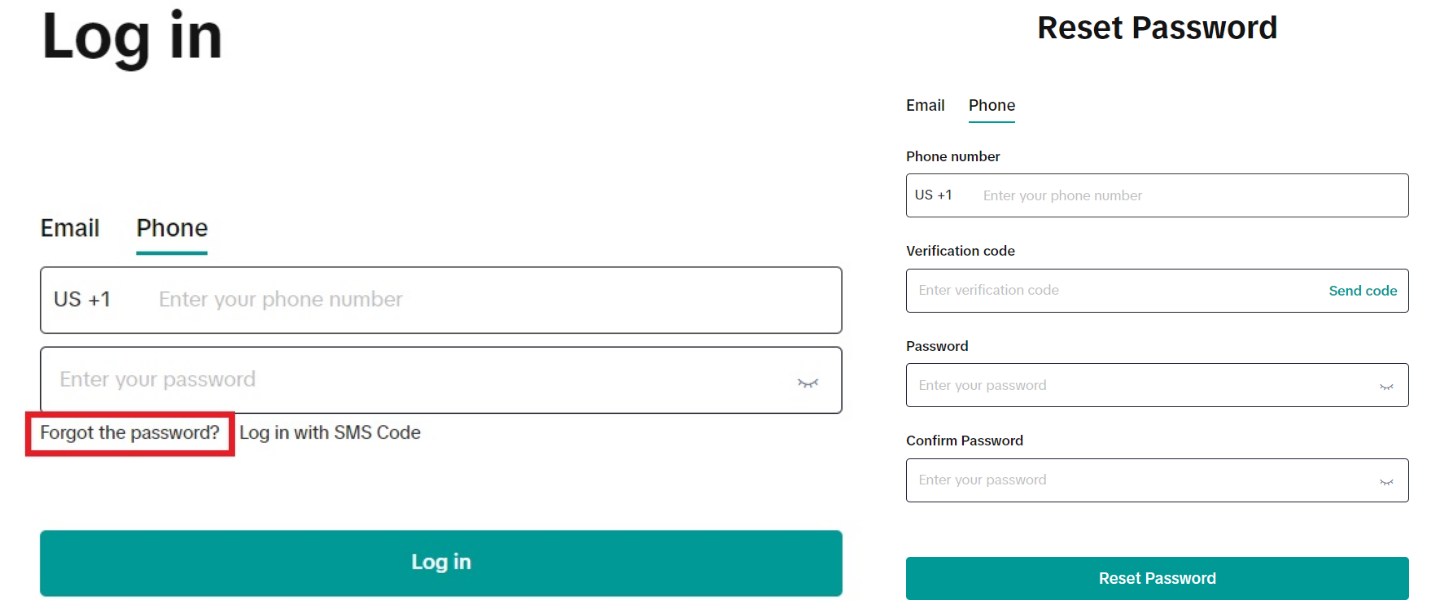
Task: Click the Confirm Password input field
Action: [1130, 481]
